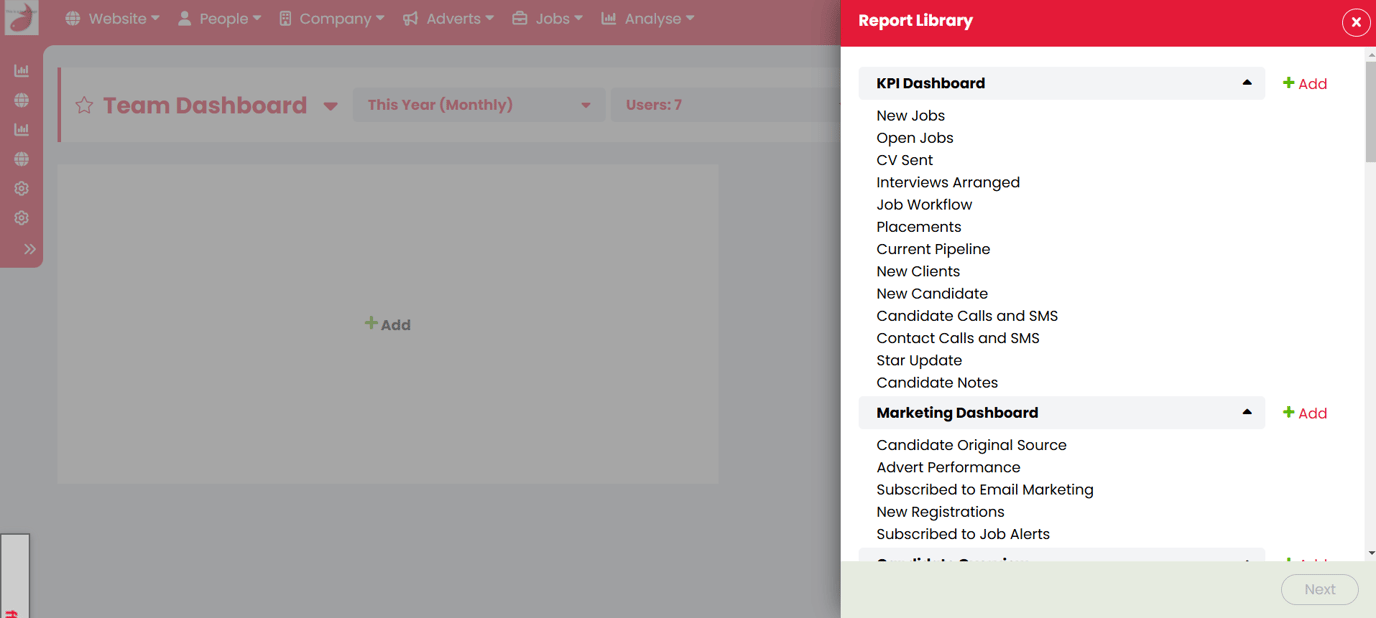Add the Marketing Dashboard reports

[1305, 413]
